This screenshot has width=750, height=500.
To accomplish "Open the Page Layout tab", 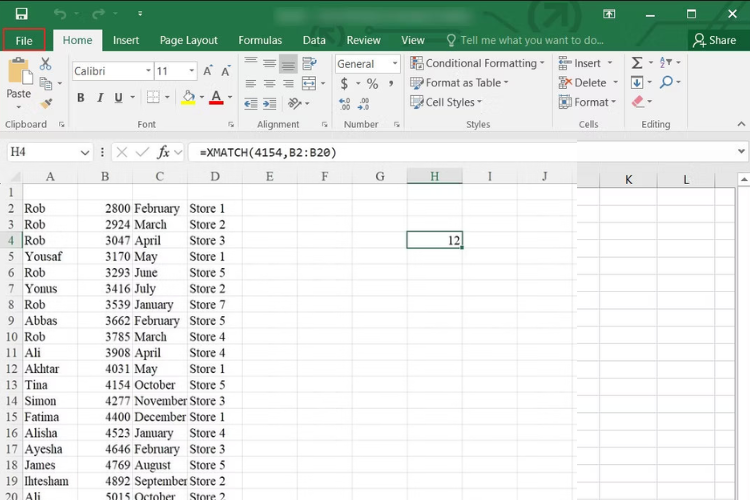I will (x=188, y=40).
